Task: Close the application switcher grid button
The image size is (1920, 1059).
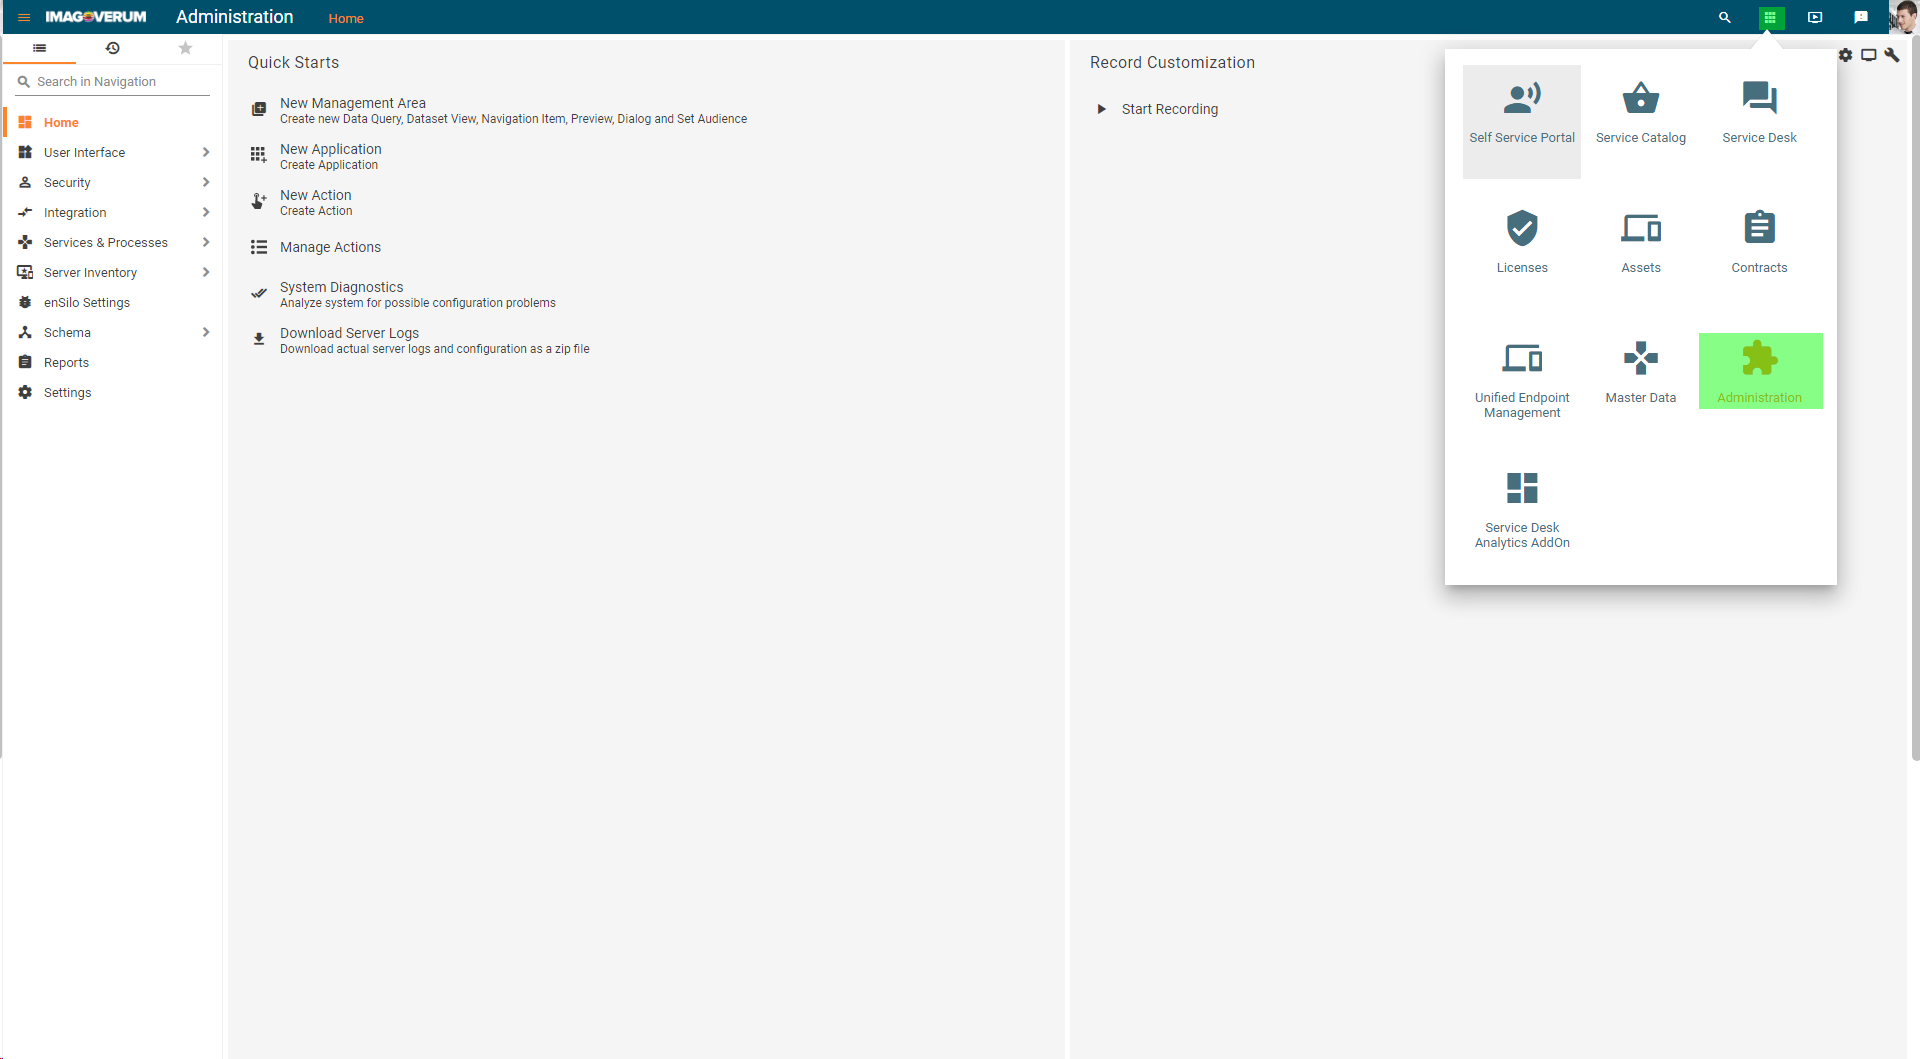Action: tap(1769, 17)
